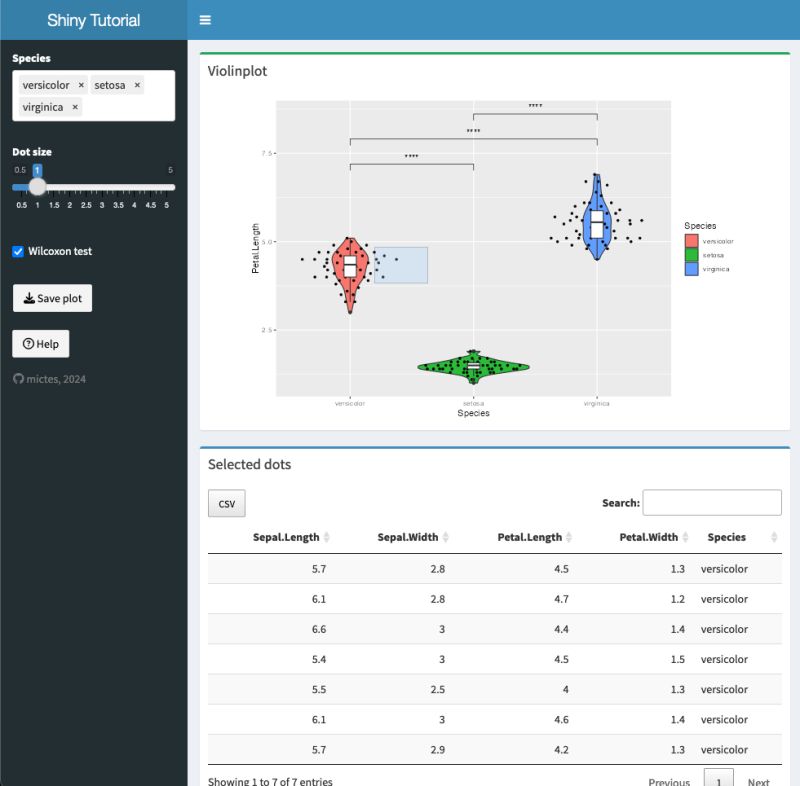This screenshot has height=786, width=800.
Task: Click the CSV export button
Action: pyautogui.click(x=226, y=503)
